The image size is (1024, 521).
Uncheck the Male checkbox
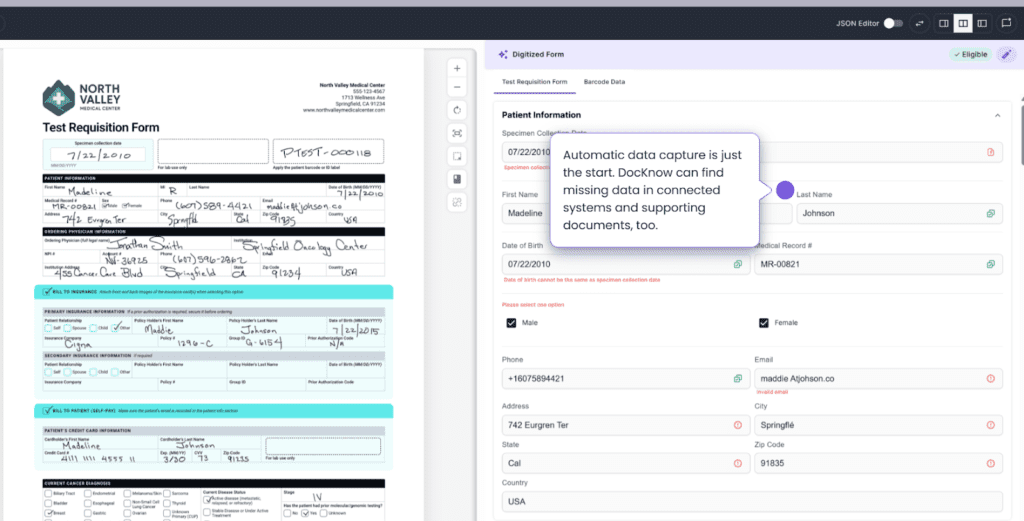pos(512,323)
